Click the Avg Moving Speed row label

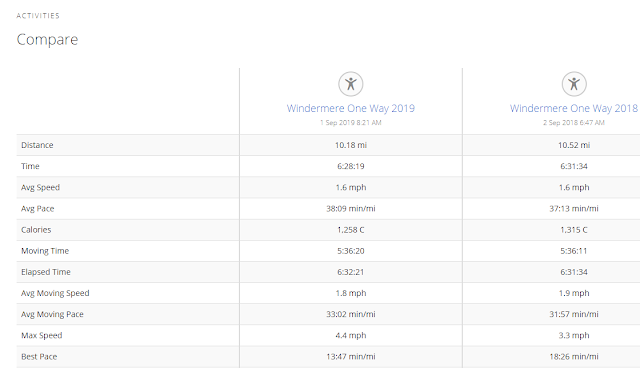(x=55, y=293)
